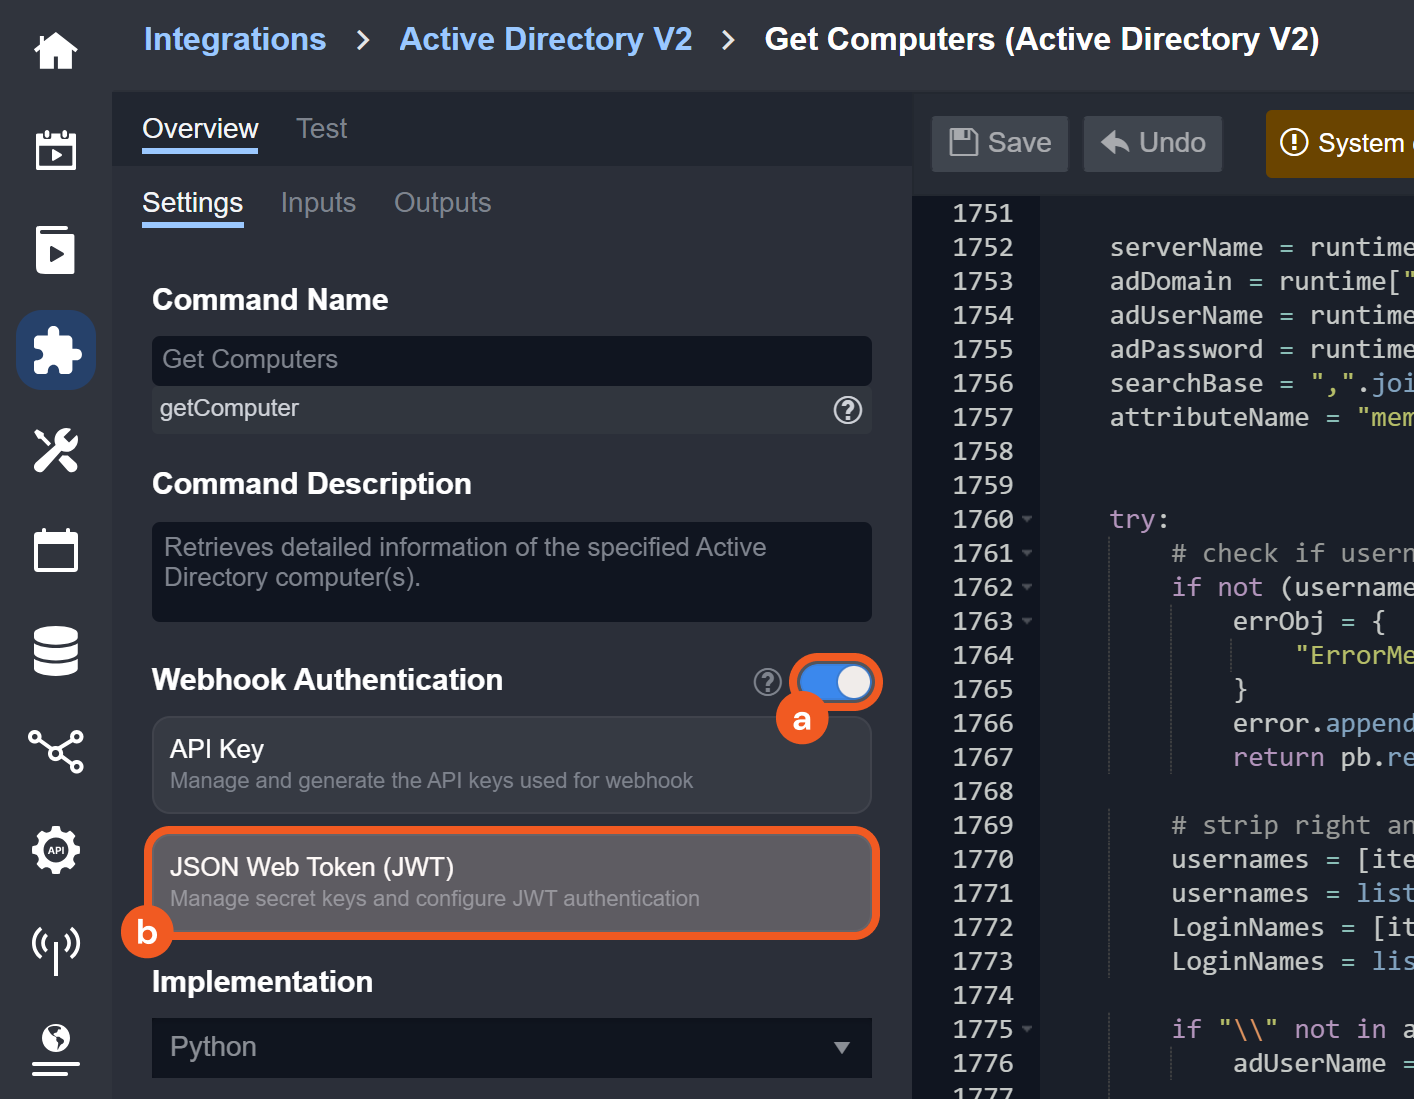Click the connected-nodes graph icon
The image size is (1414, 1099).
click(x=56, y=751)
